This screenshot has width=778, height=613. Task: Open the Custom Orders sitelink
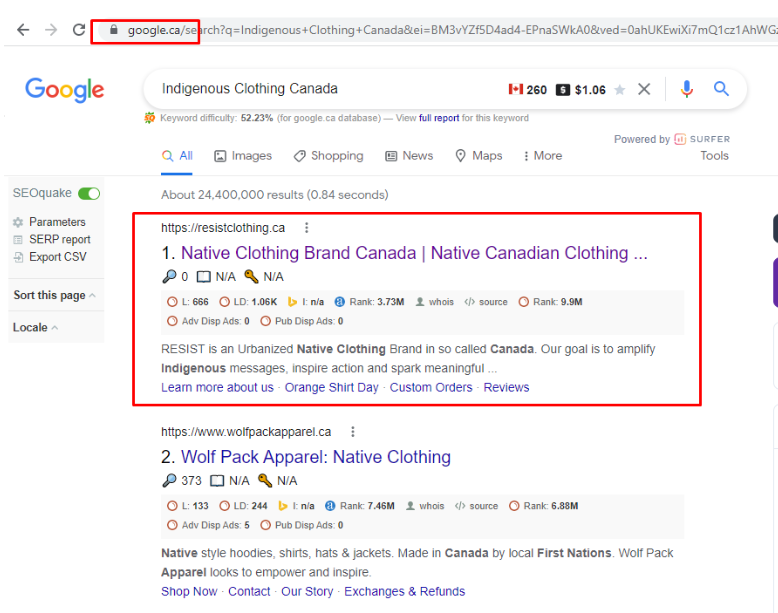point(431,388)
